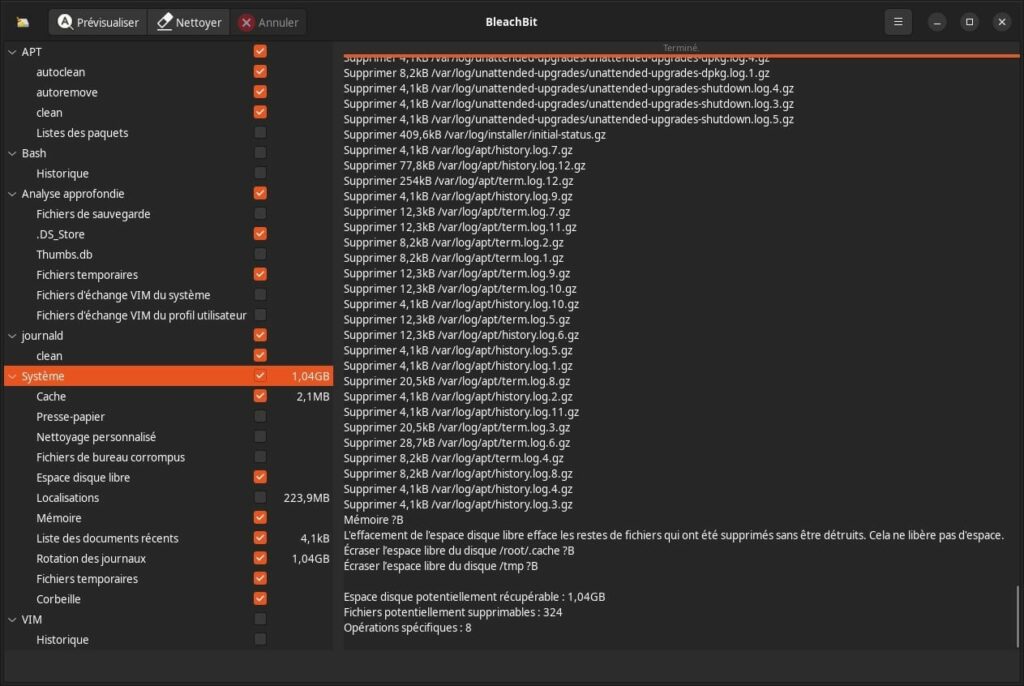Uncheck the Système group checkbox

pos(260,375)
